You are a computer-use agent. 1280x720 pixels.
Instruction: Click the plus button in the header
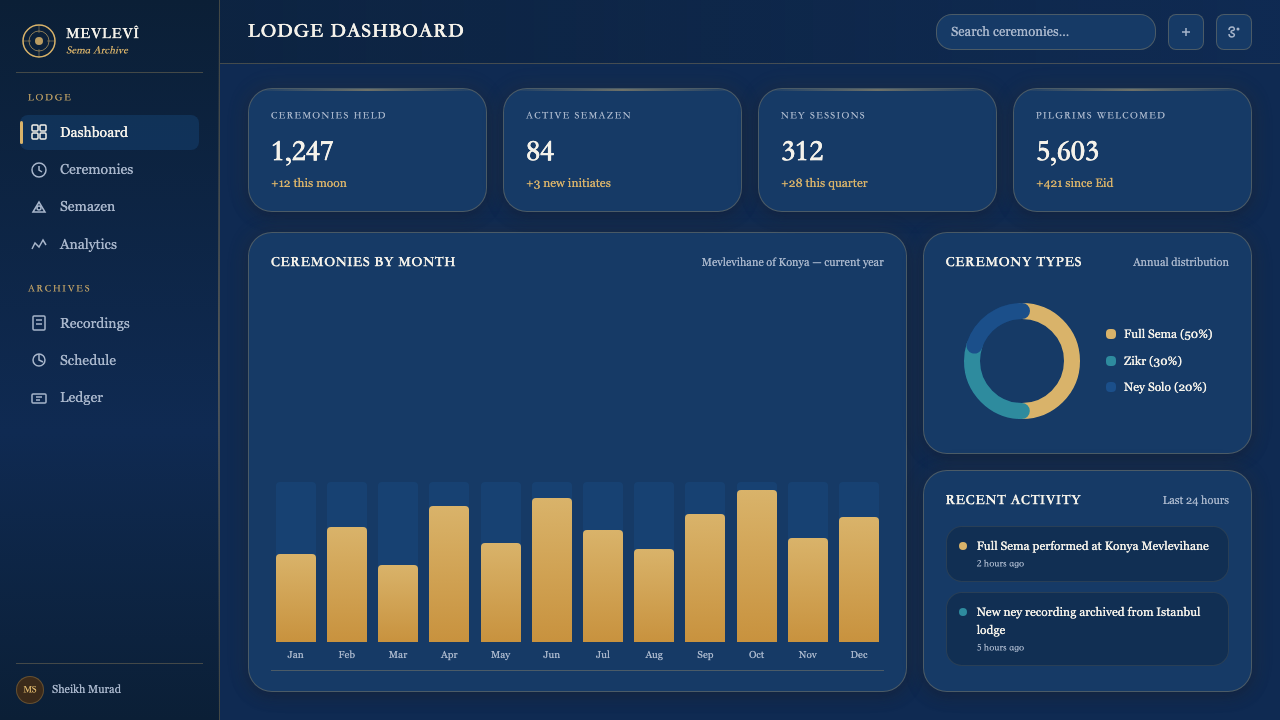click(1186, 32)
